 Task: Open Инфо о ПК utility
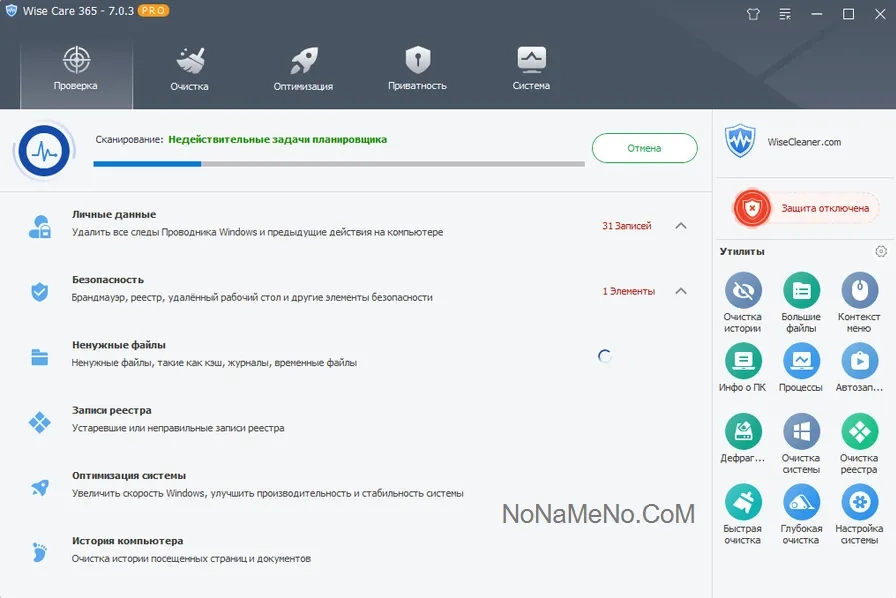pyautogui.click(x=742, y=362)
